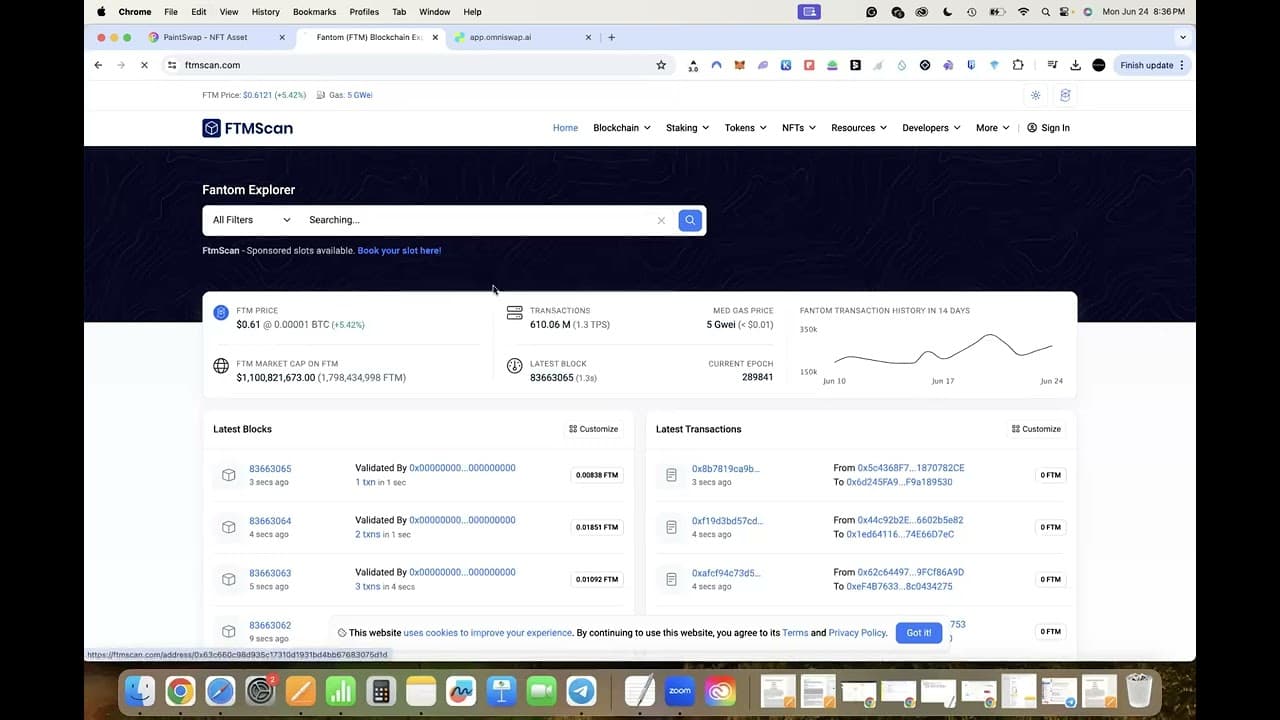The image size is (1280, 720).
Task: Expand the Developers dropdown menu
Action: pos(932,128)
